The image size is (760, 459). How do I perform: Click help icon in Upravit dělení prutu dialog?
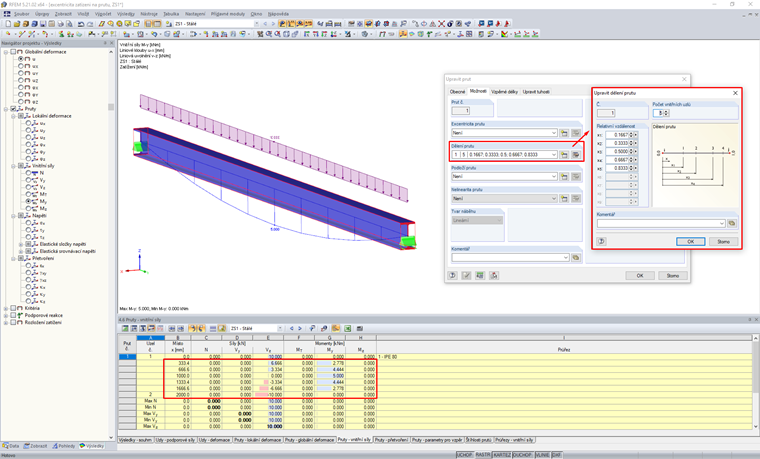[602, 241]
